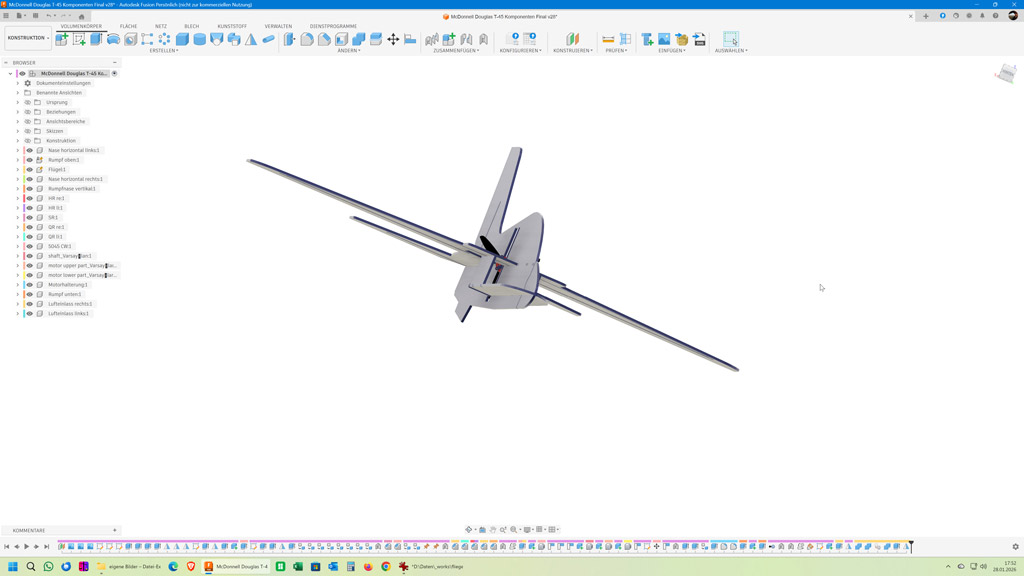Click the Extrude tool in Erstellen
Viewport: 1024px width, 576px height.
point(96,39)
